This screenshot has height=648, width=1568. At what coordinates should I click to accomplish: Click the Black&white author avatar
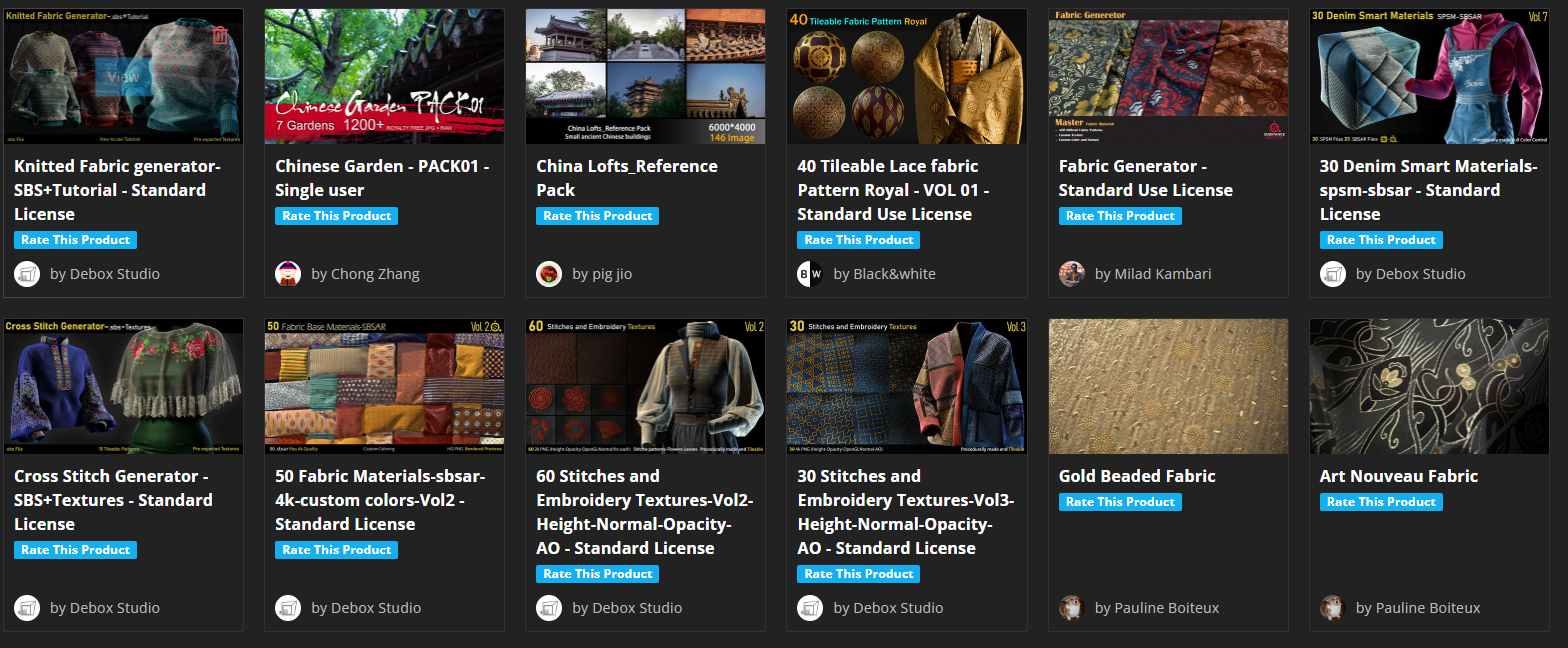(x=810, y=274)
